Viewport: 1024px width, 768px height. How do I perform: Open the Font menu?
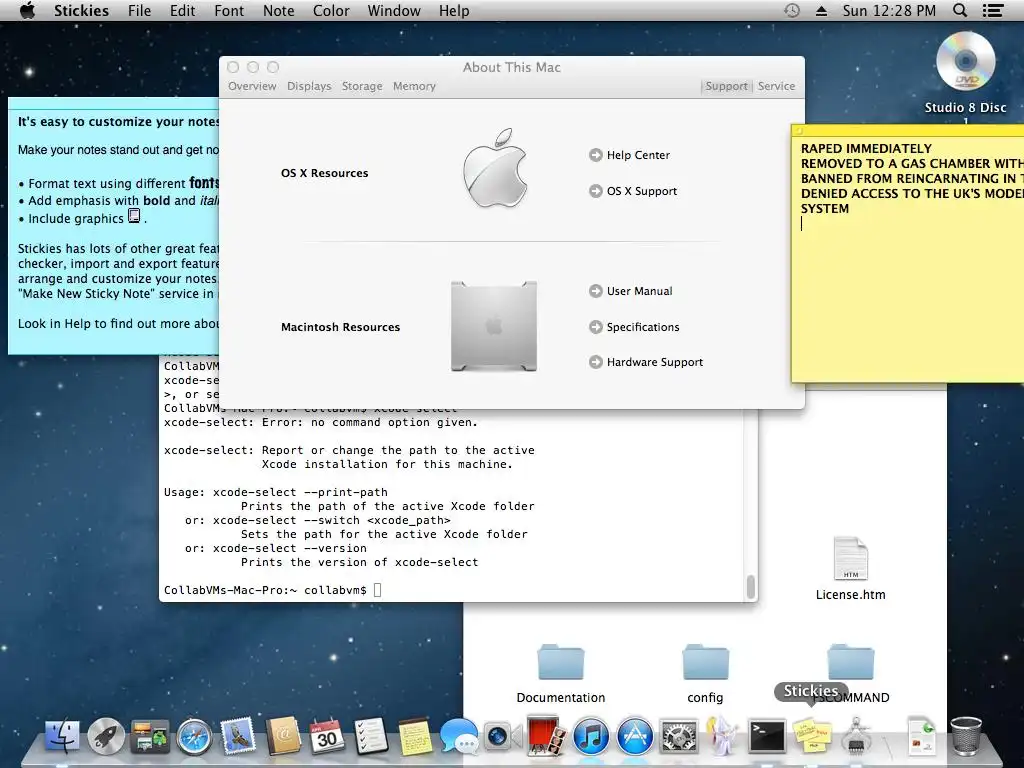tap(229, 10)
